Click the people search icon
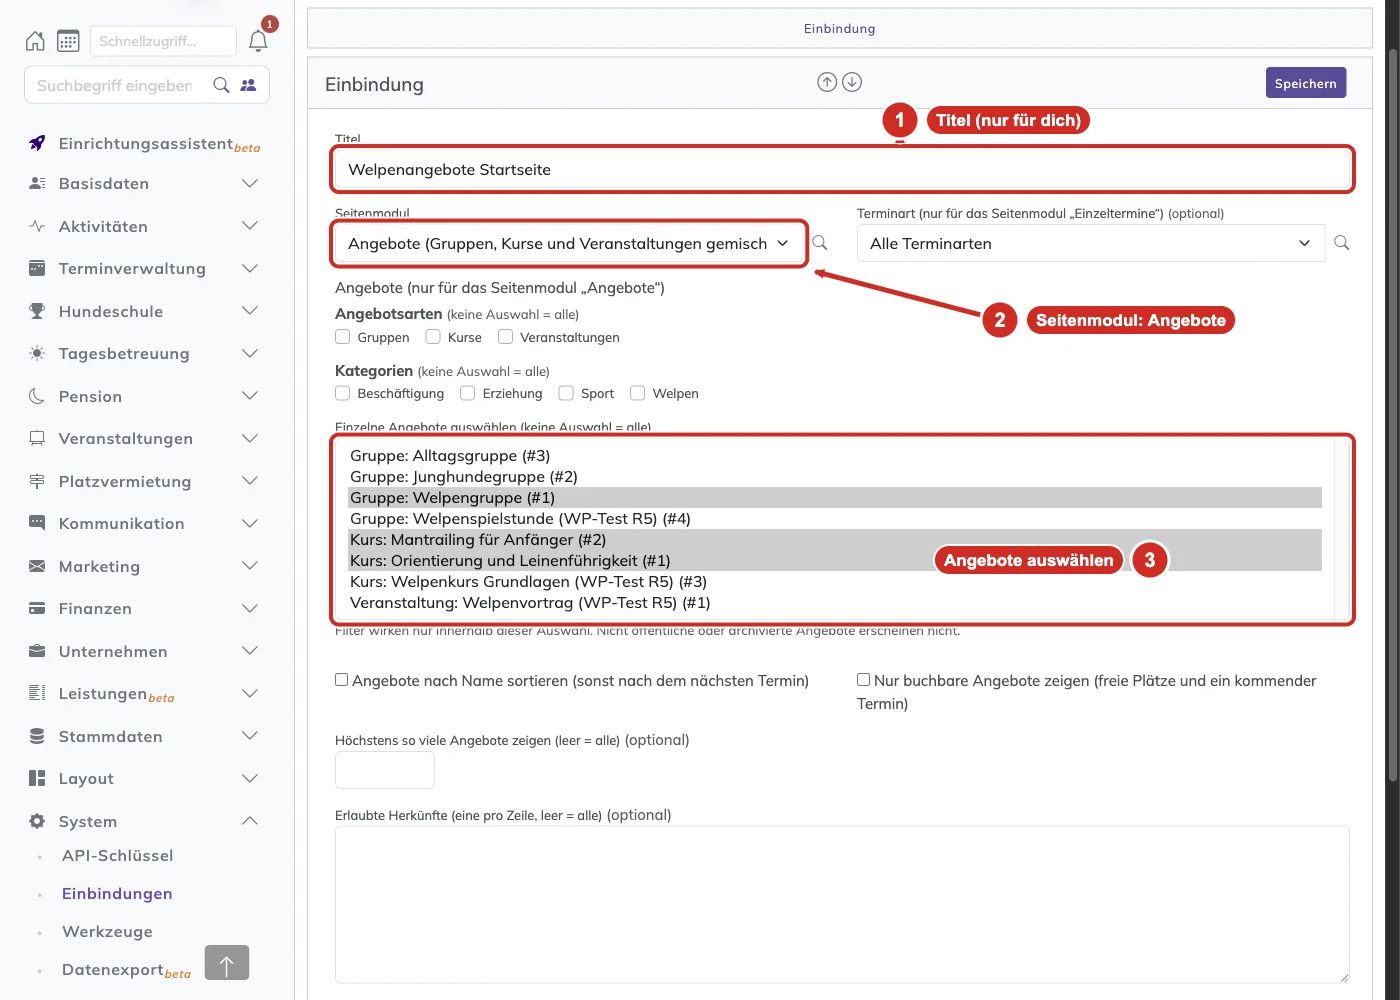Screen dimensions: 1400x1000 point(249,85)
